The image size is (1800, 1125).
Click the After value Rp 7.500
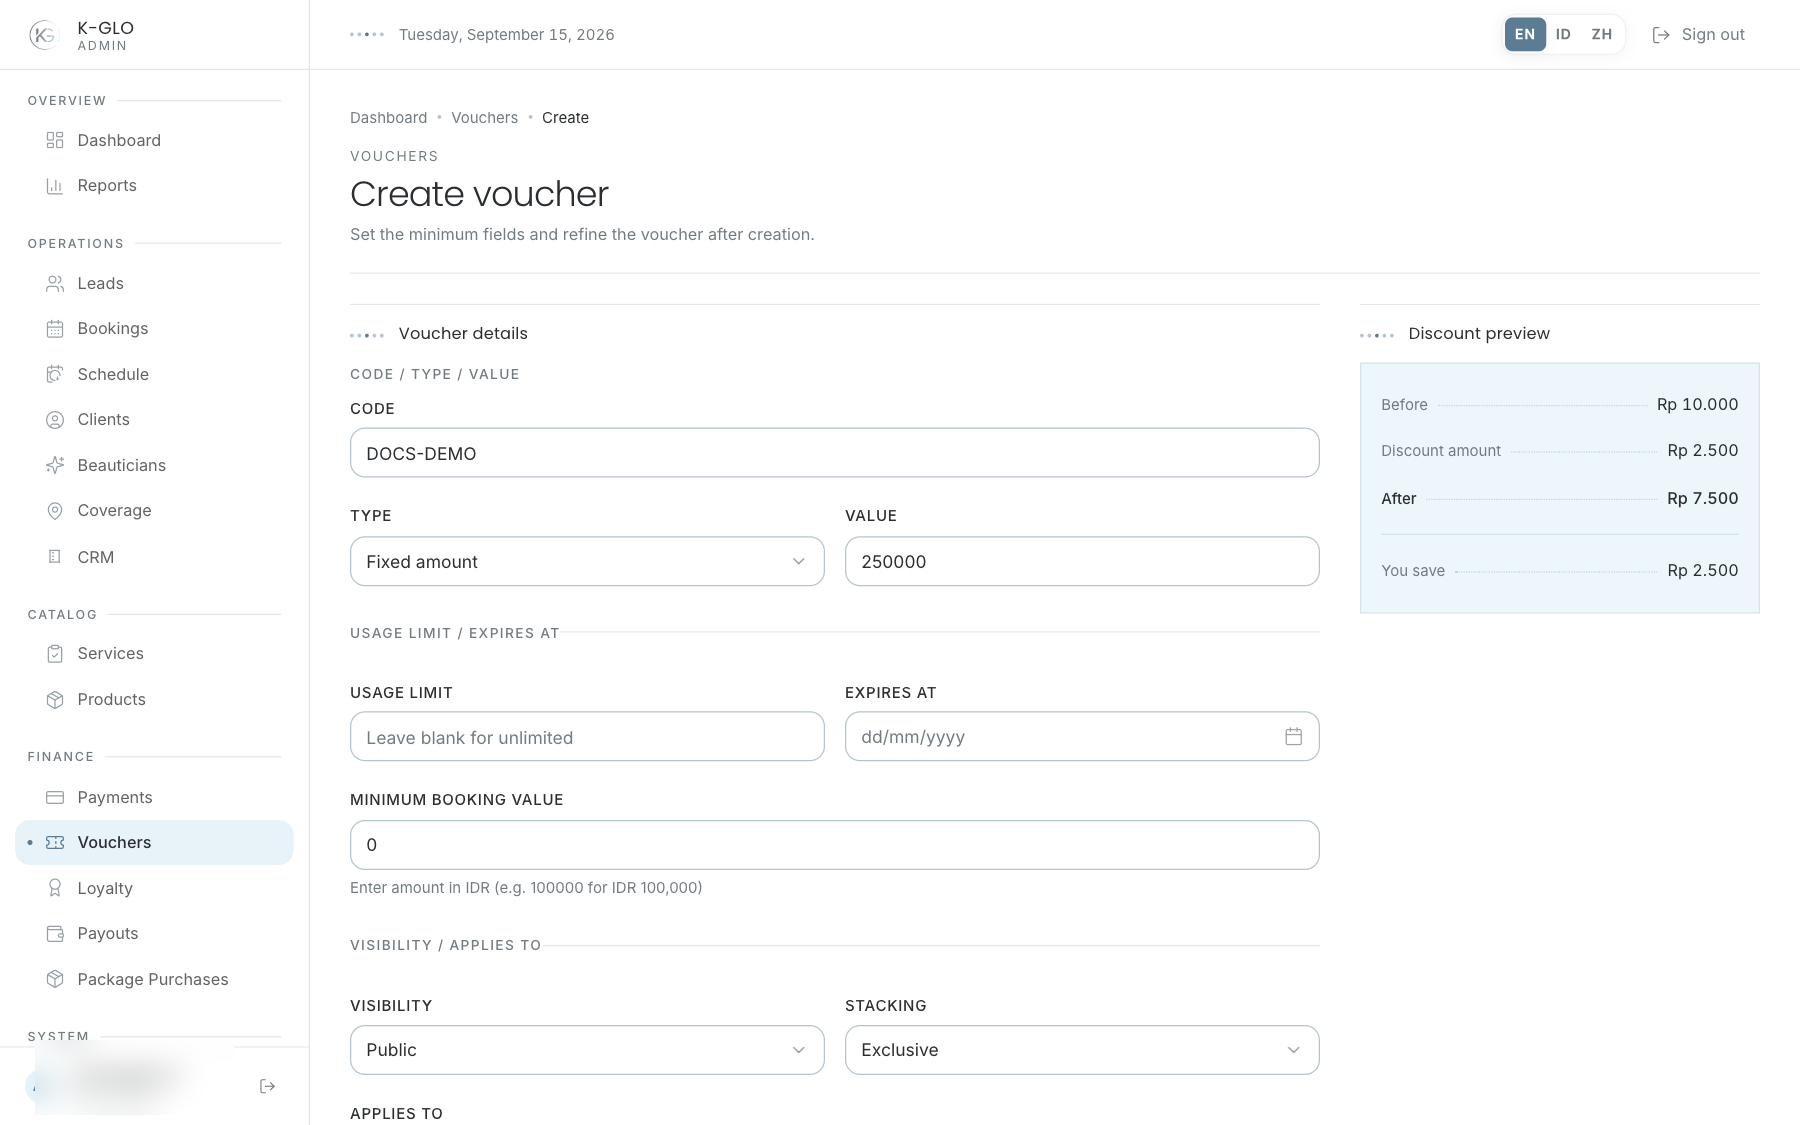tap(1702, 498)
